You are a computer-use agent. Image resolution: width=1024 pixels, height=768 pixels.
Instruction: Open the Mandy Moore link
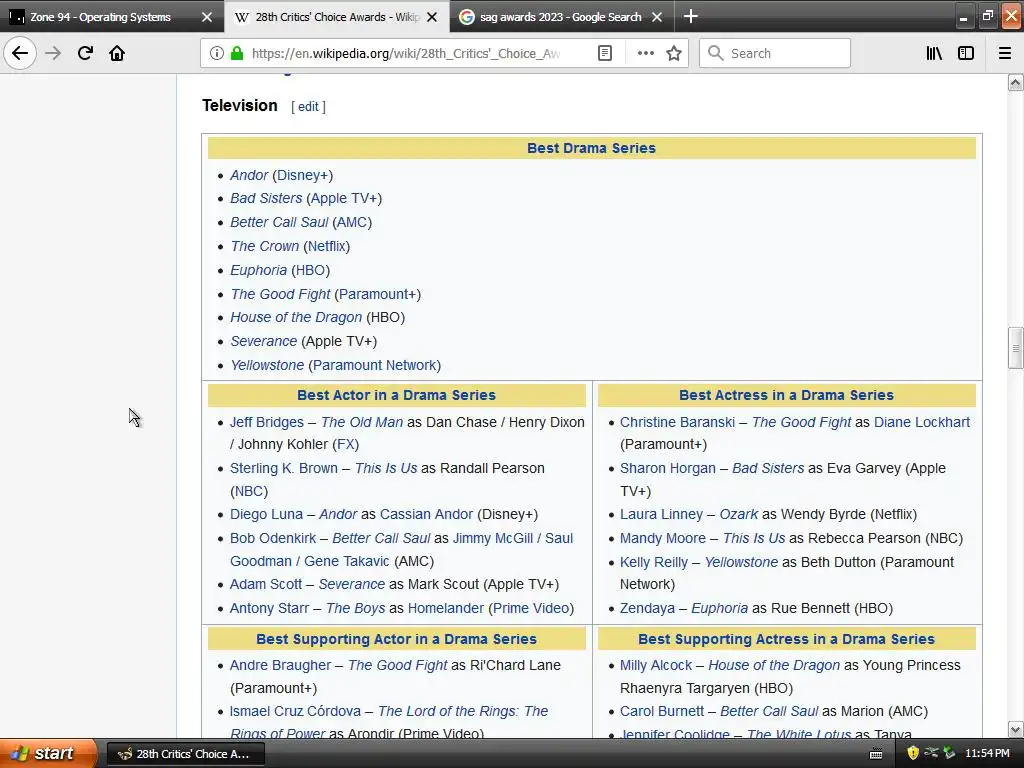tap(662, 538)
